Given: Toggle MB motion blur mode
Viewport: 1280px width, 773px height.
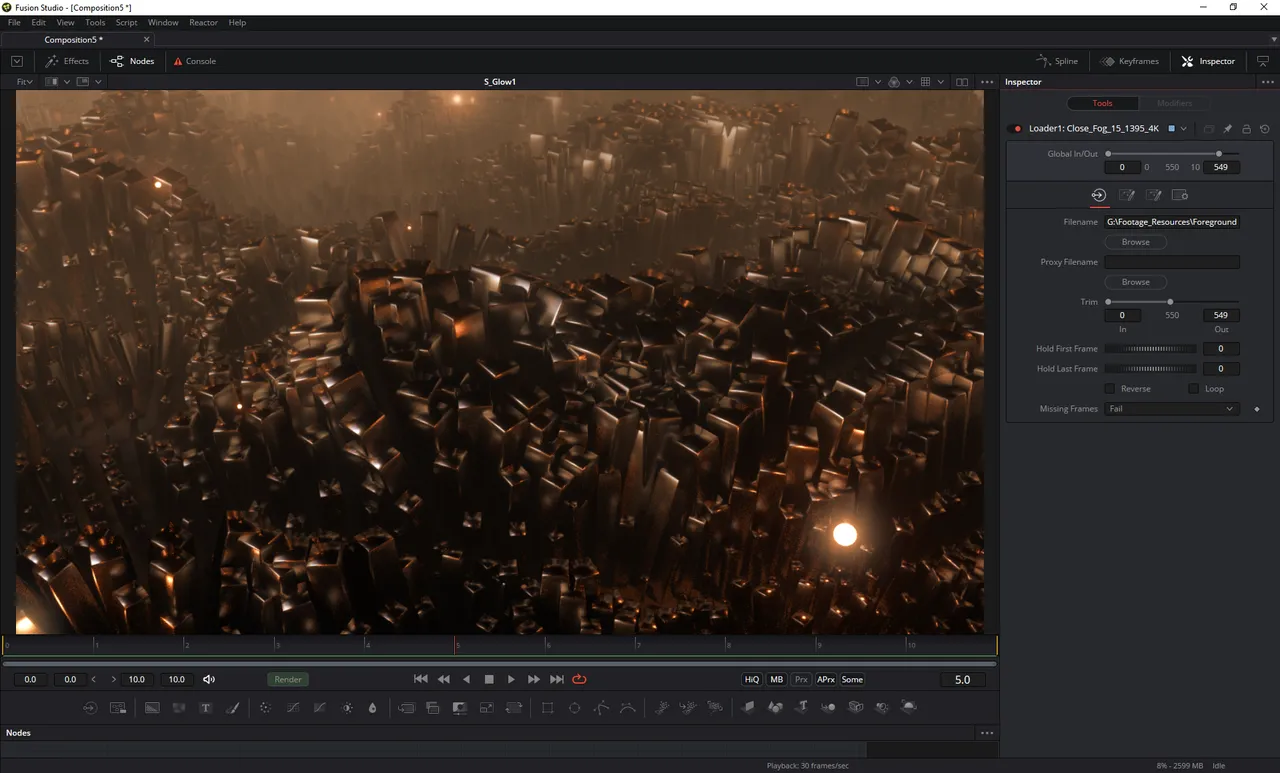Looking at the screenshot, I should tap(776, 679).
